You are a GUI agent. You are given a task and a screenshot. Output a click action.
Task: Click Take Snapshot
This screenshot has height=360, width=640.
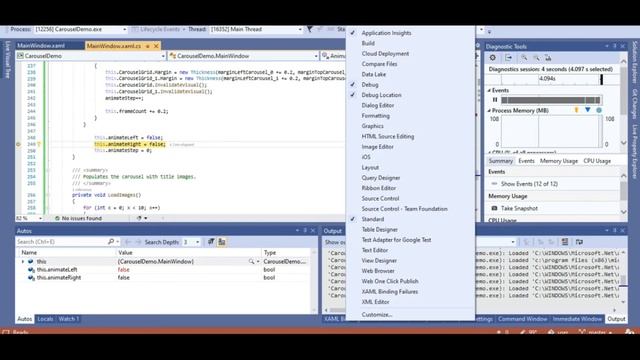(x=519, y=208)
